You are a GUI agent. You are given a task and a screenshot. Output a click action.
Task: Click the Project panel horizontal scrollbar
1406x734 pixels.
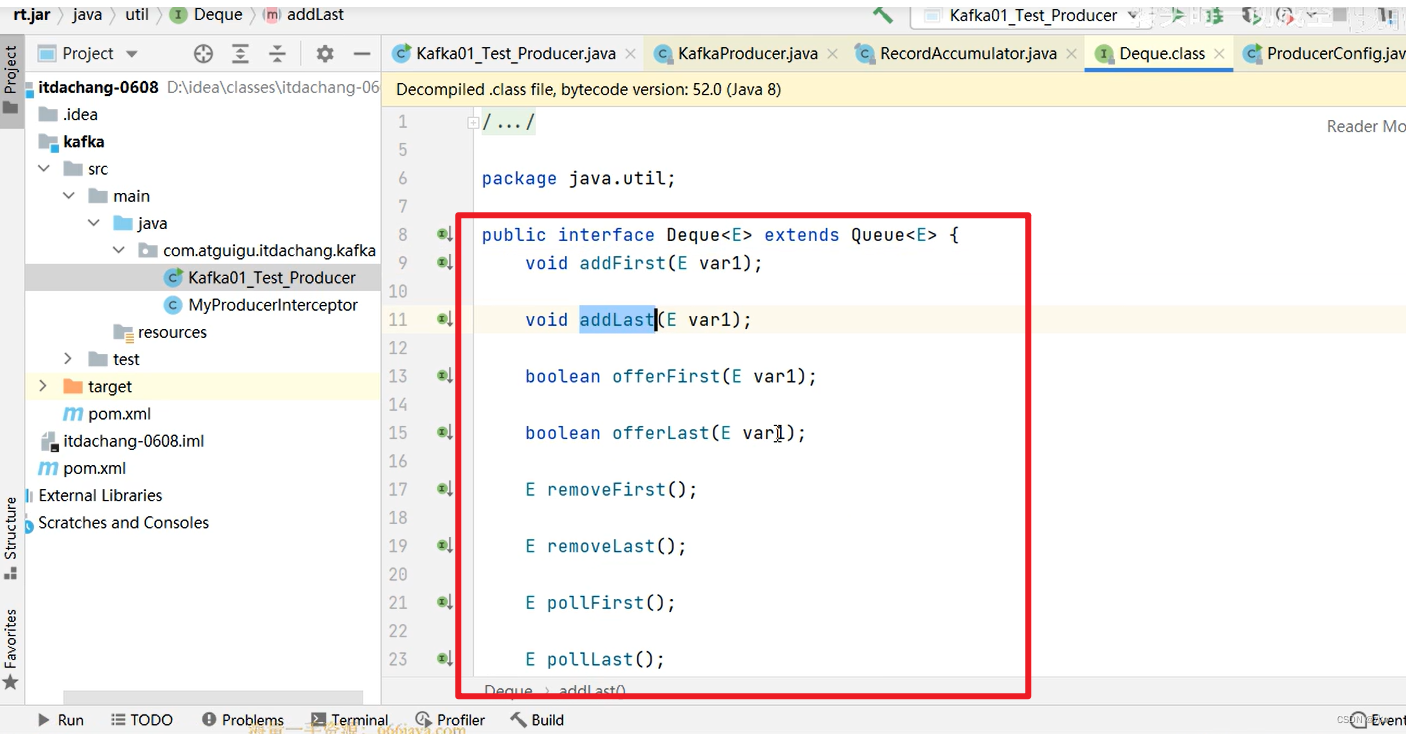212,697
